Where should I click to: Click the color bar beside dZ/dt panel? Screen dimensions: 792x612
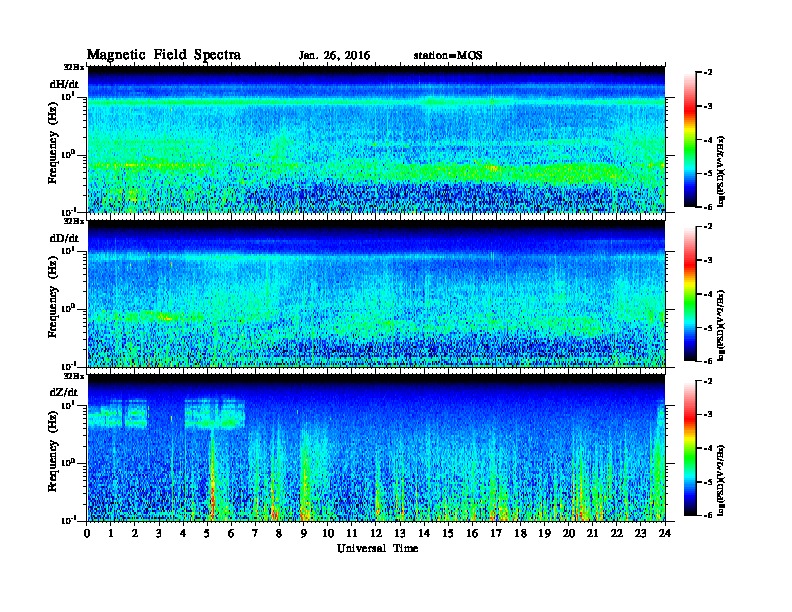pyautogui.click(x=690, y=448)
